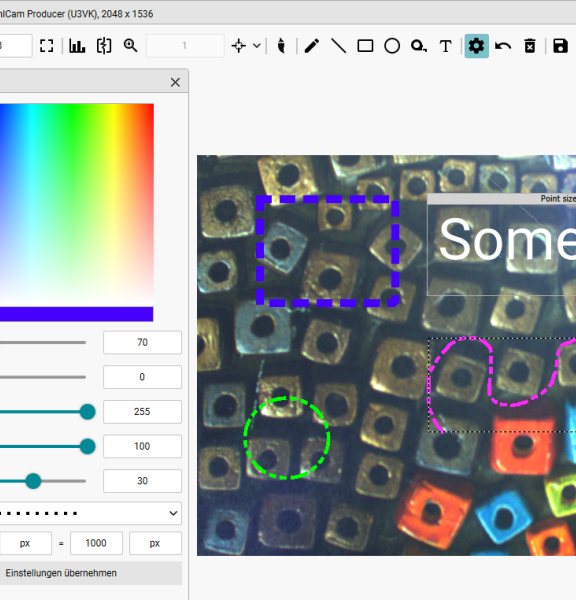Click the fullscreen frame icon
Image resolution: width=576 pixels, height=600 pixels.
coord(47,46)
